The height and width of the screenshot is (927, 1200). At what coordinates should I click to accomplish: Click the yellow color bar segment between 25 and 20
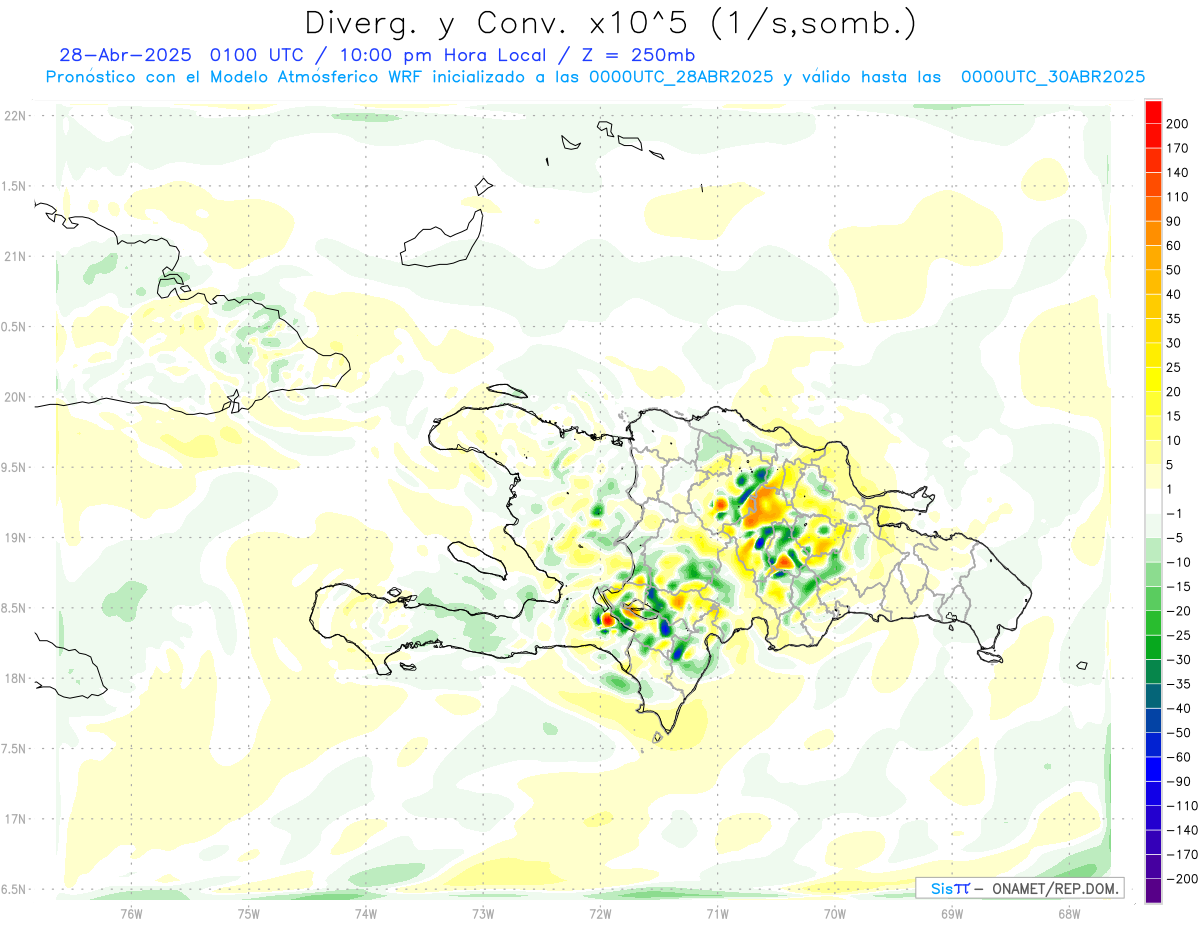coord(1154,380)
